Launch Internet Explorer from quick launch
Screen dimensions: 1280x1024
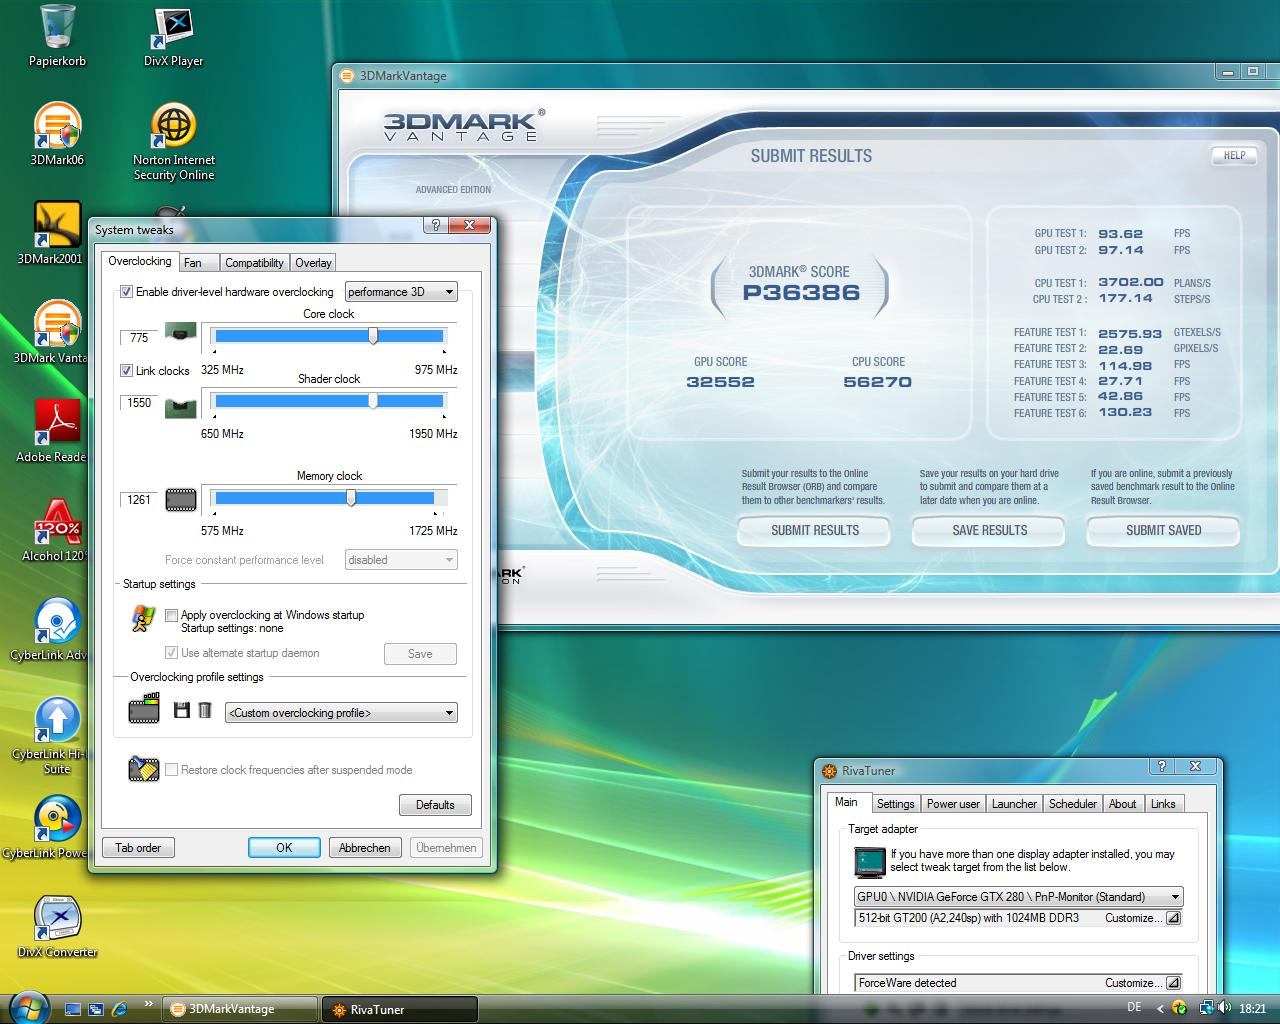click(120, 1009)
